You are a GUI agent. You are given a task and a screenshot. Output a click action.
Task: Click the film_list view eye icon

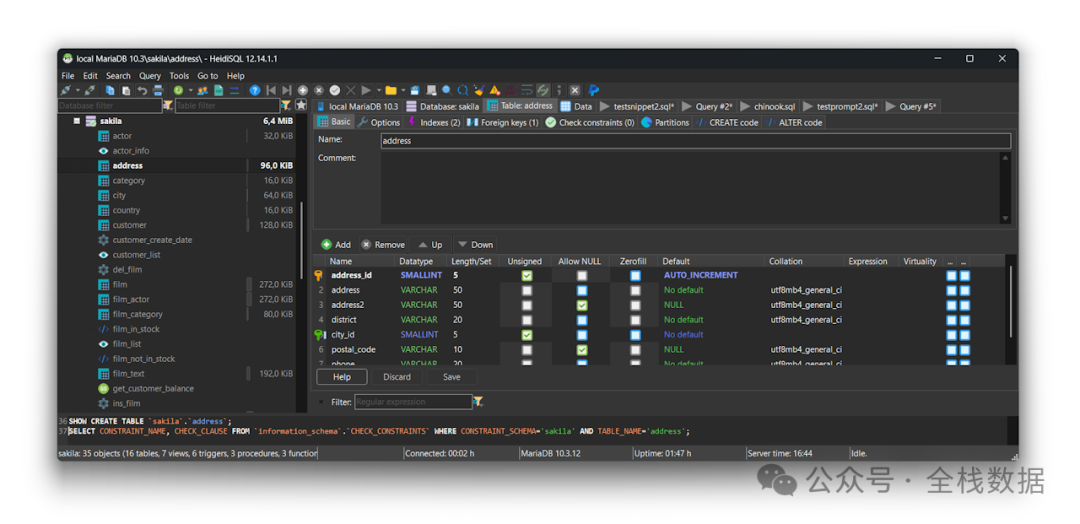pos(103,344)
